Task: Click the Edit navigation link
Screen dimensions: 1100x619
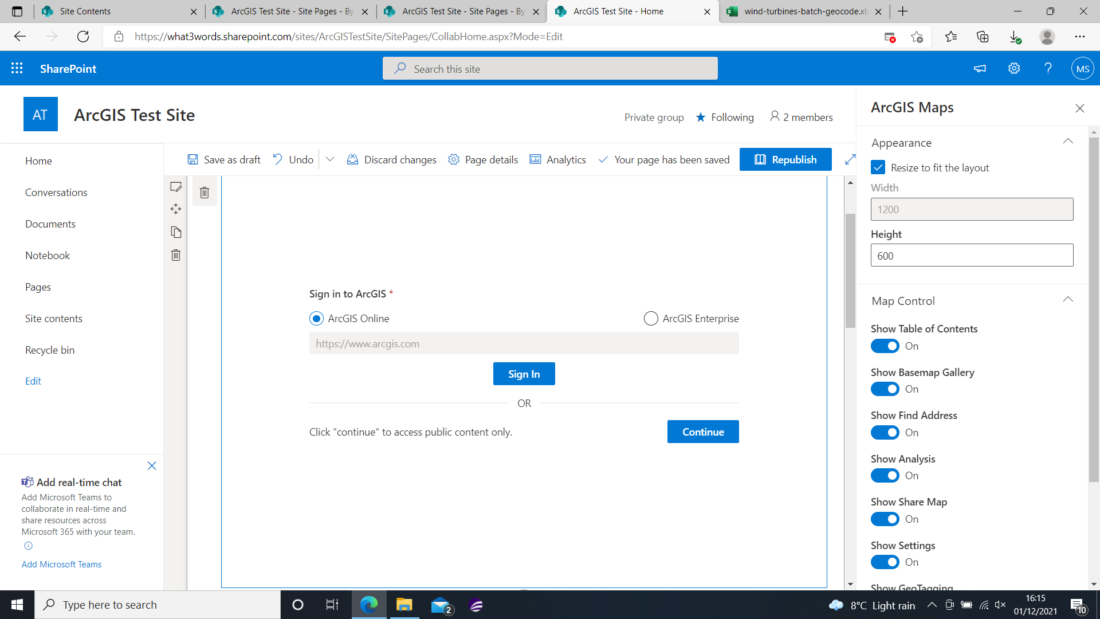Action: [33, 381]
